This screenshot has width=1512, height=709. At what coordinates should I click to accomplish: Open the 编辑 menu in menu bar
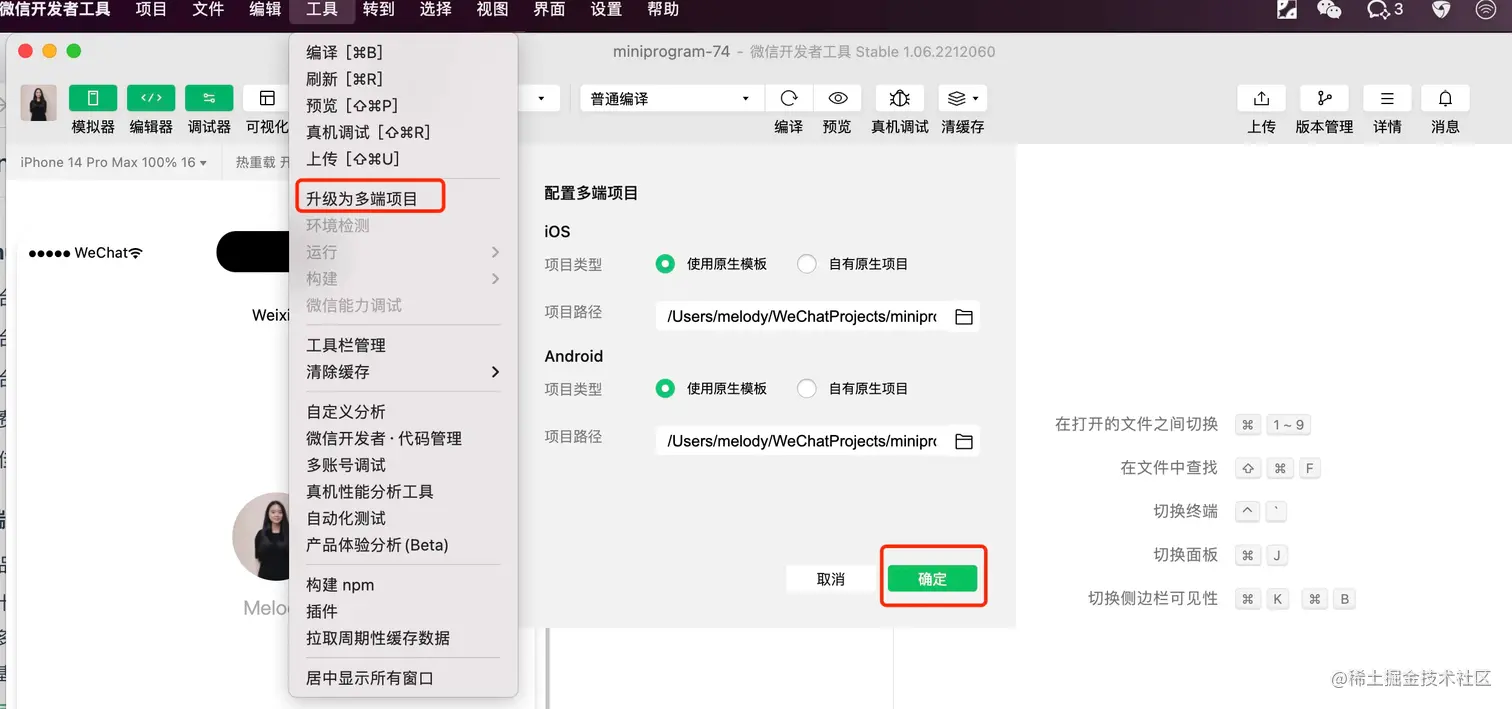[x=265, y=10]
